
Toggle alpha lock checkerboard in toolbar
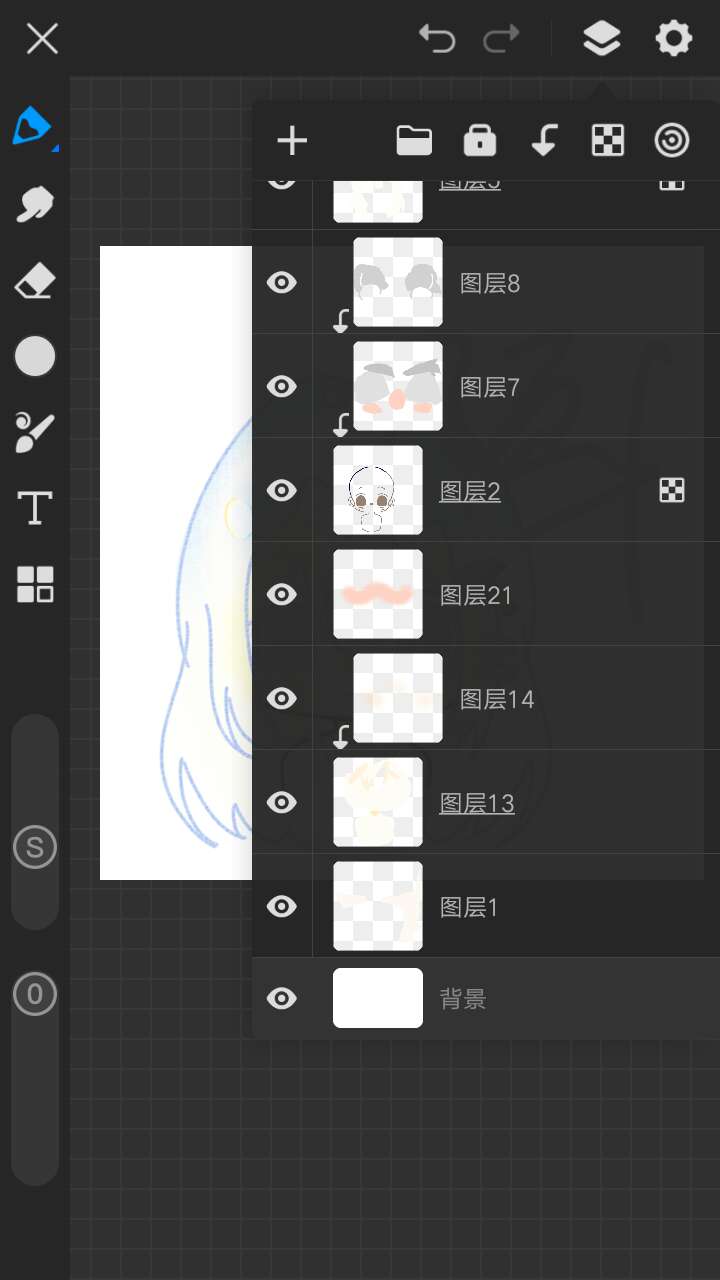click(x=608, y=141)
